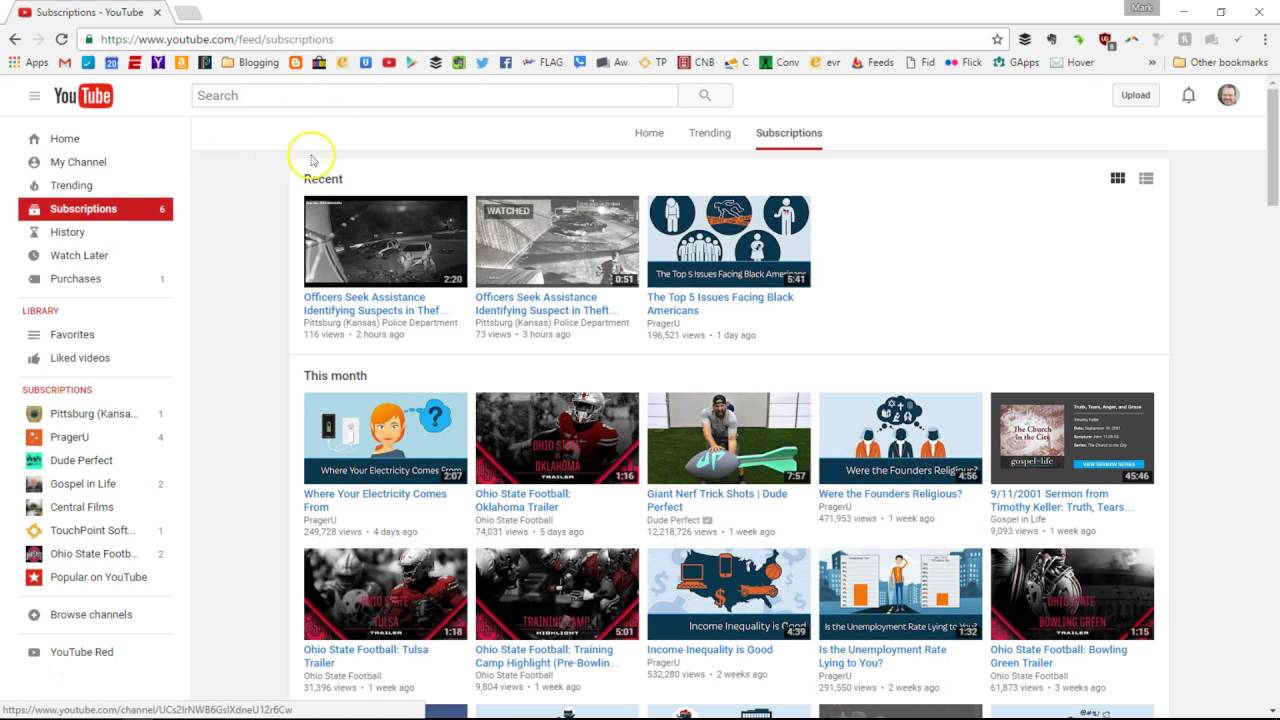1280x720 pixels.
Task: Switch to grid view layout
Action: (1118, 178)
